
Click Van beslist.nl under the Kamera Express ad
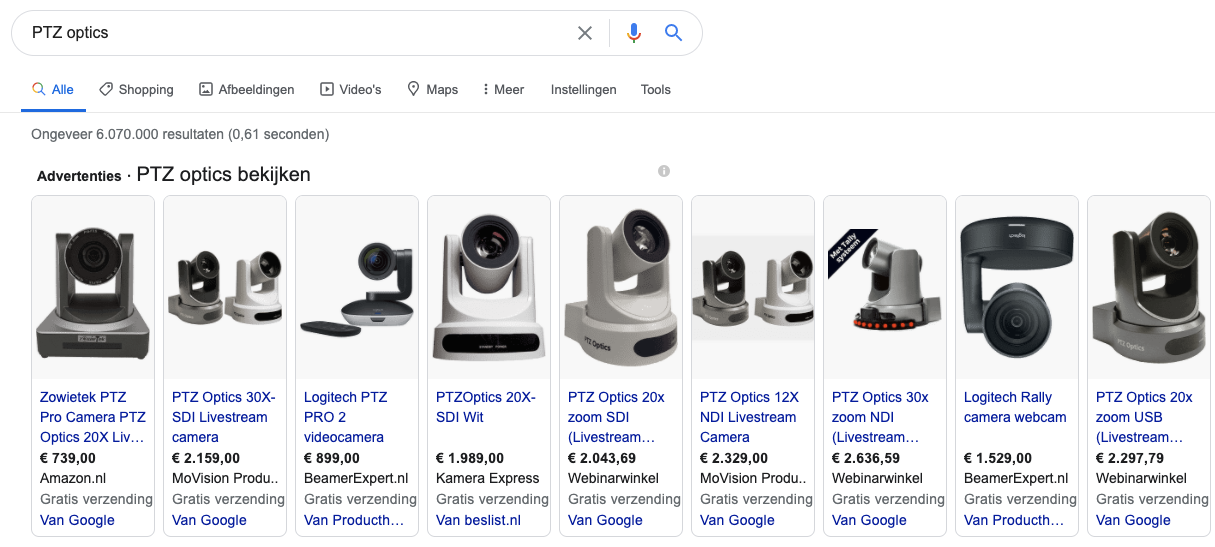point(478,520)
